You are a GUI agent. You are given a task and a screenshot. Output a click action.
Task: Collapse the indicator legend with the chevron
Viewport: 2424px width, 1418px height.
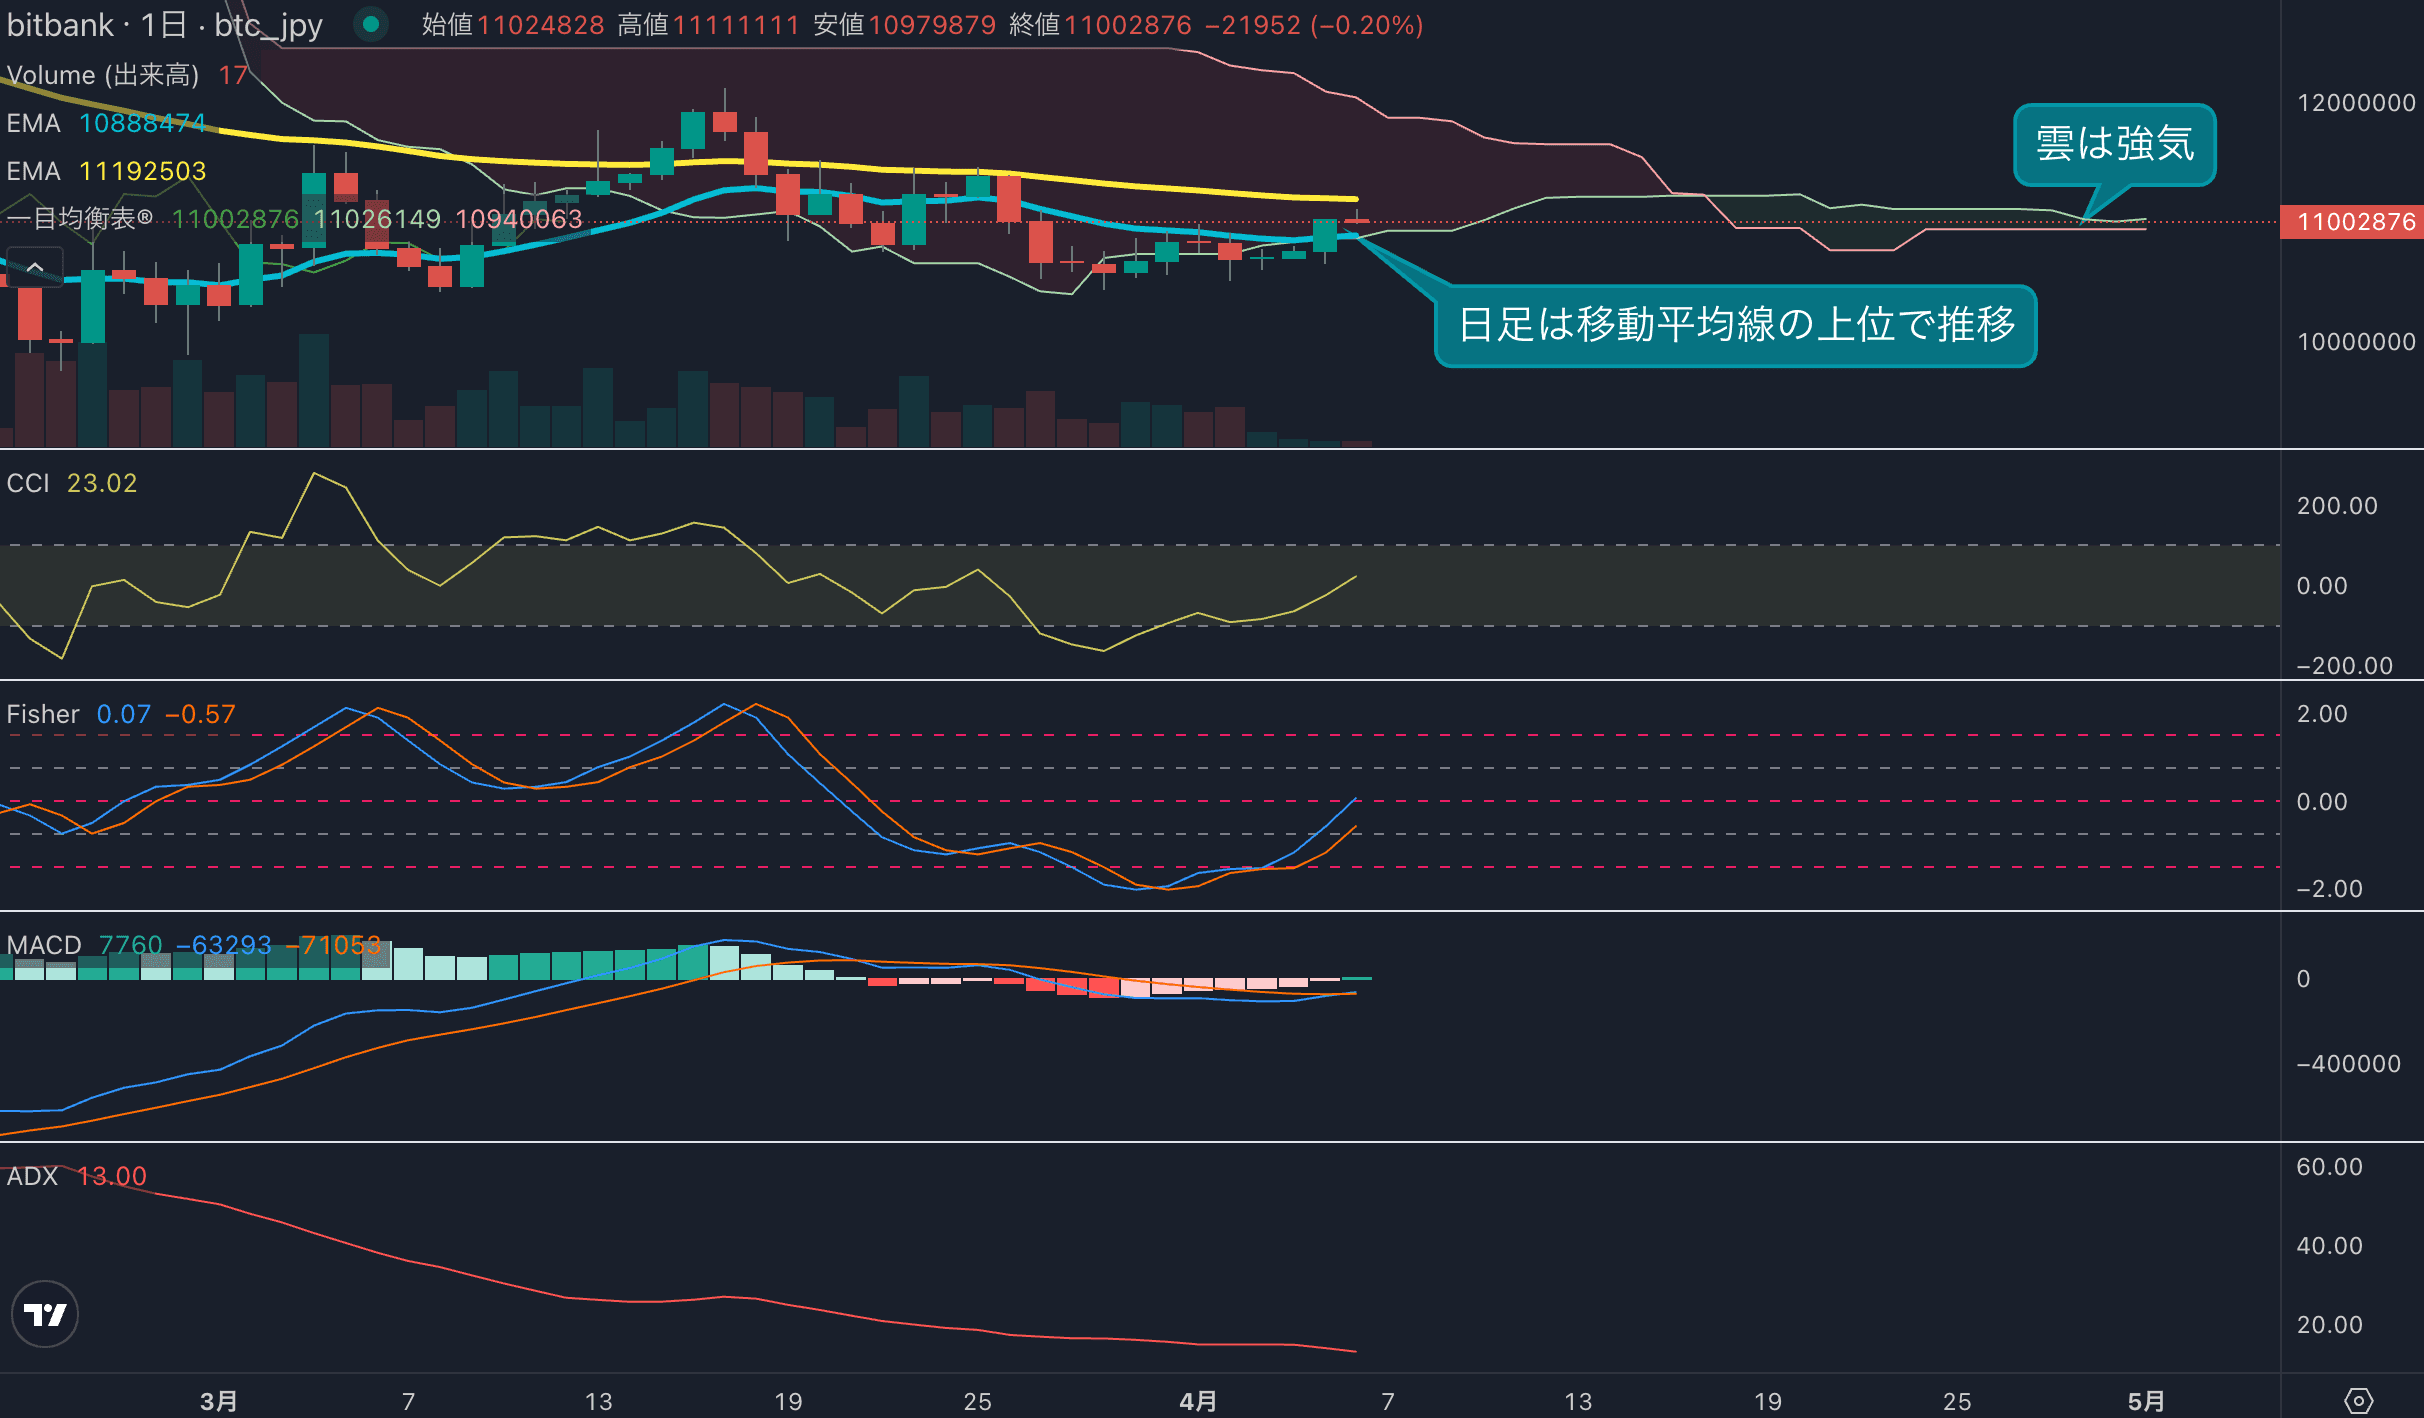coord(35,267)
